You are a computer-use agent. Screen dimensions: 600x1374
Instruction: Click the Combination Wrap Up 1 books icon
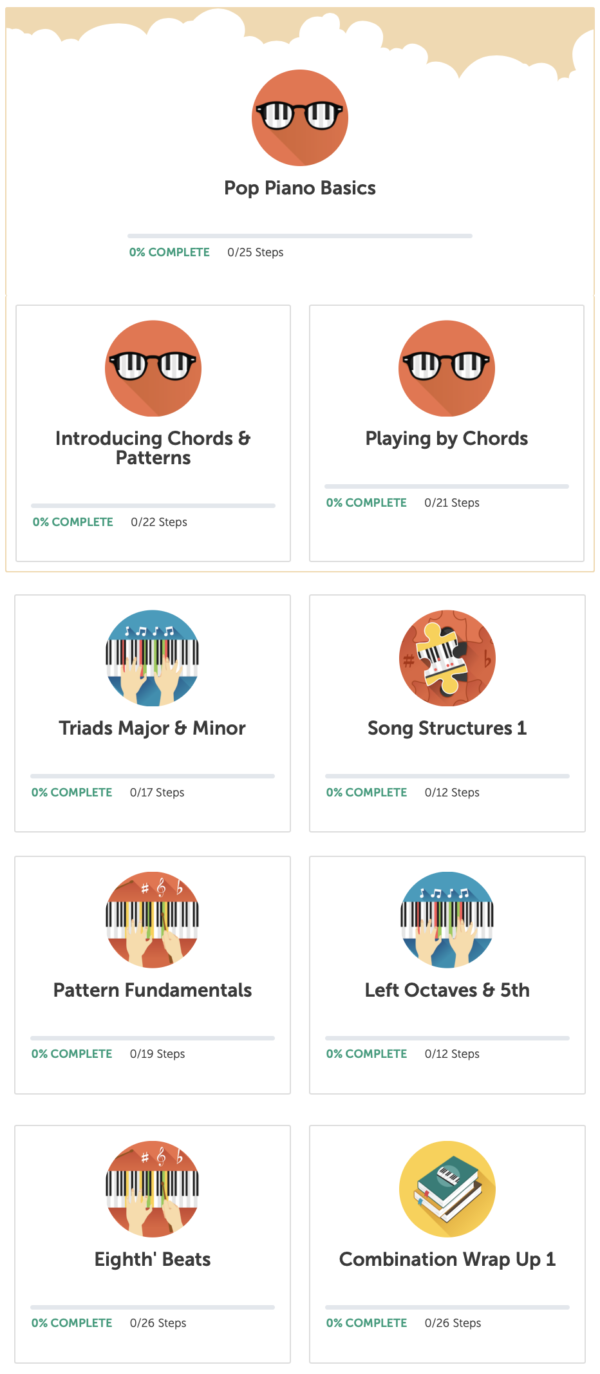pos(446,1190)
